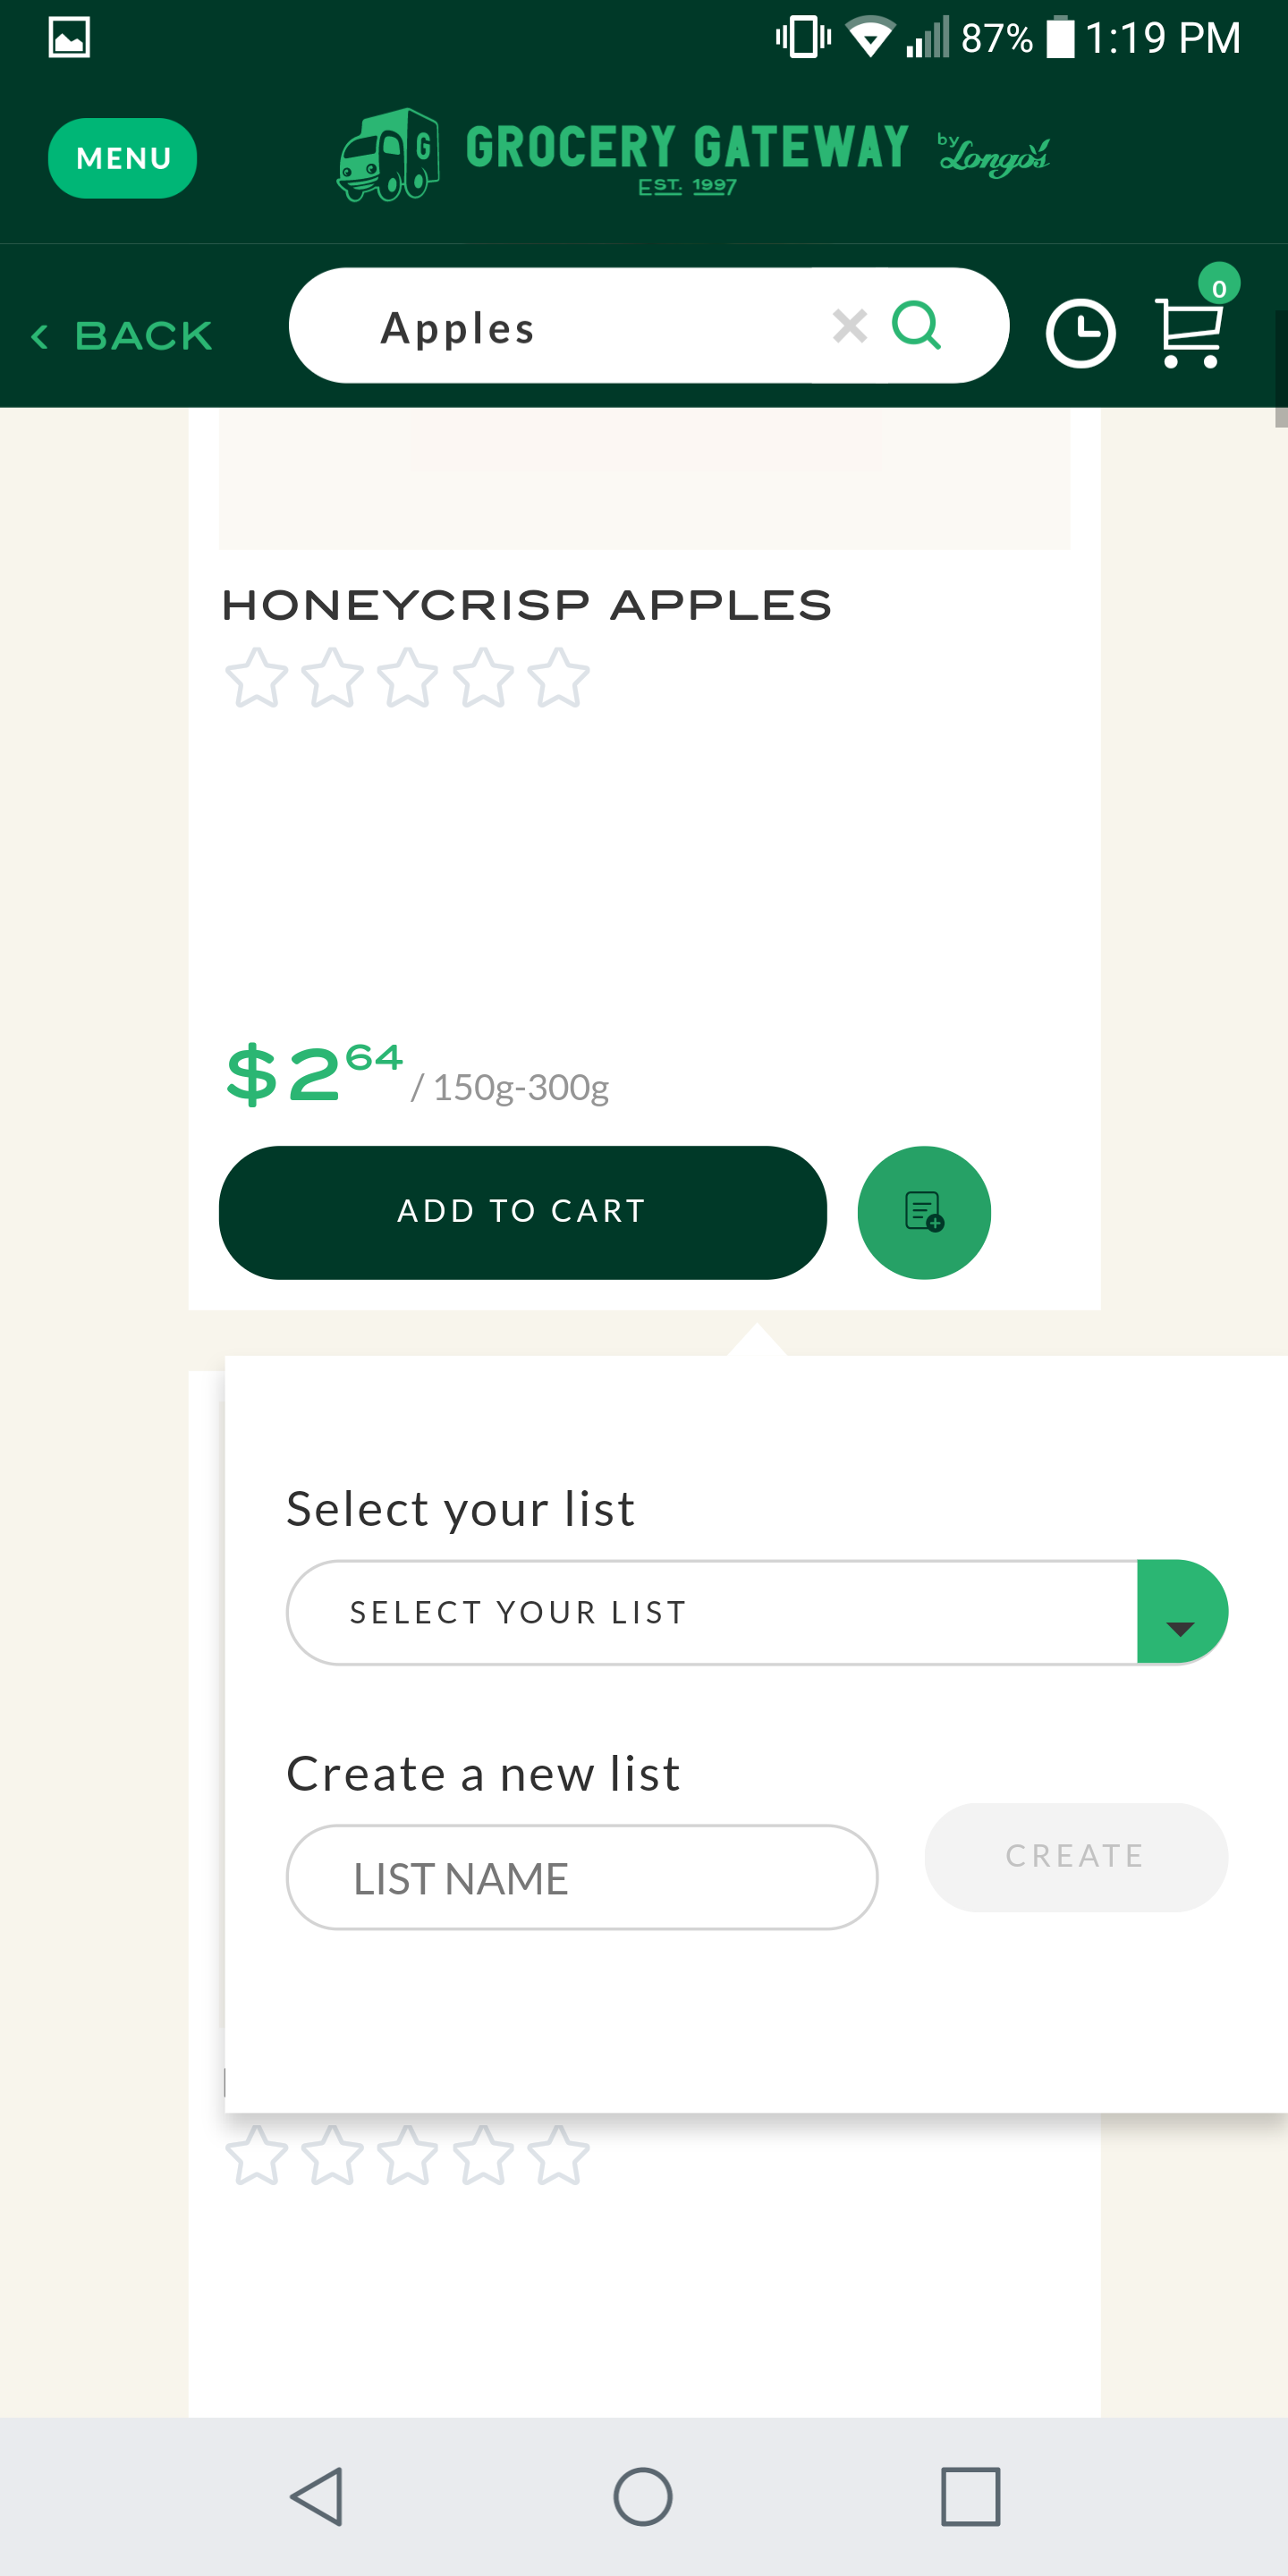Expand the Select Your List dropdown arrow

coord(1182,1612)
